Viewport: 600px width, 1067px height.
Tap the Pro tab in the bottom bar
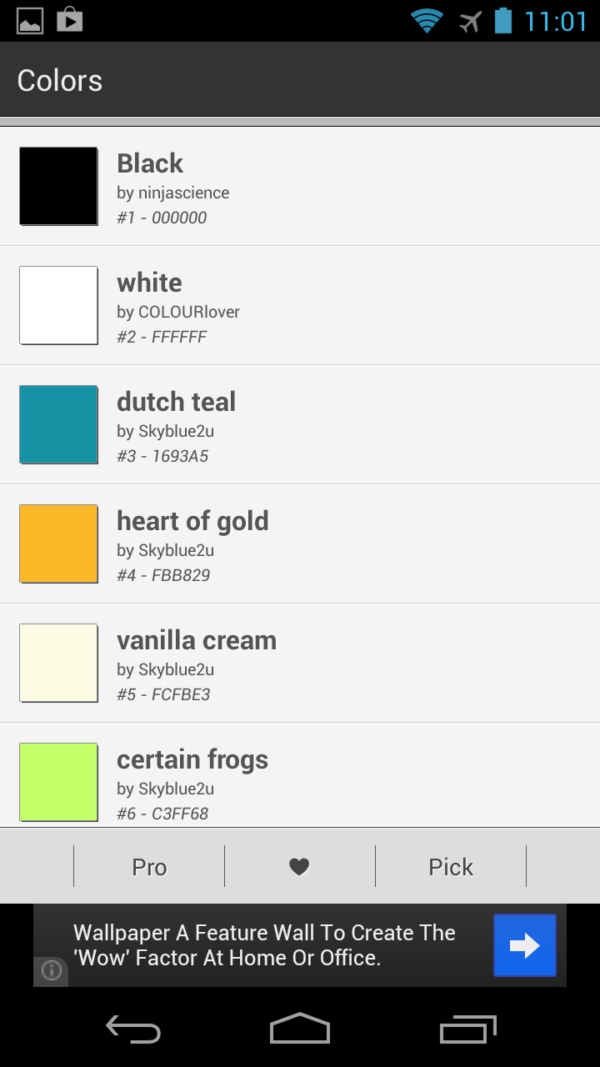[148, 865]
